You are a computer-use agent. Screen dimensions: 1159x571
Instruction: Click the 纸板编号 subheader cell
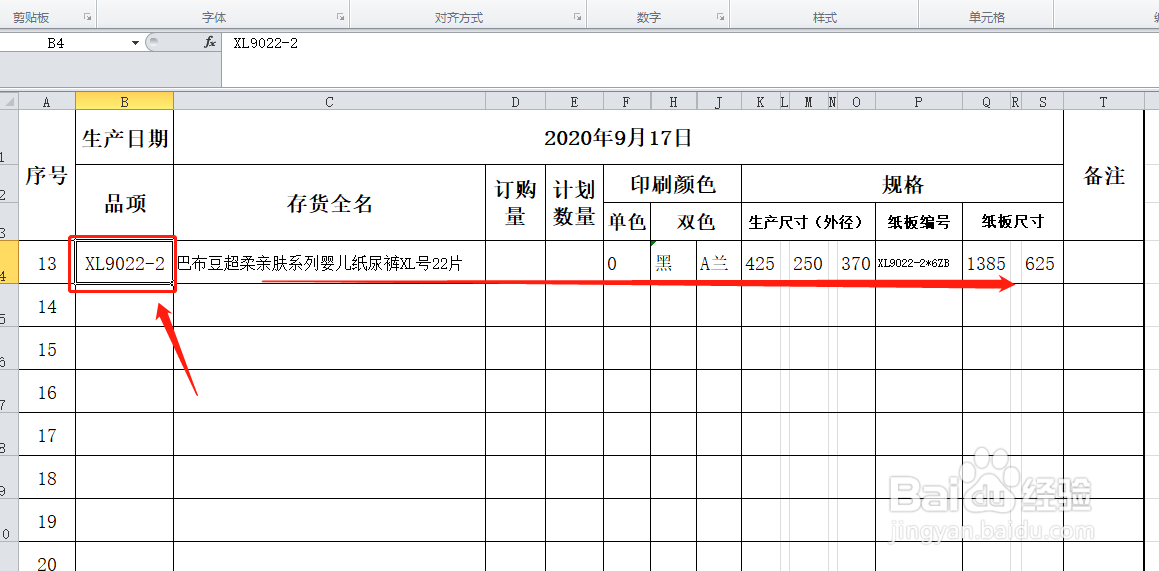tap(919, 221)
